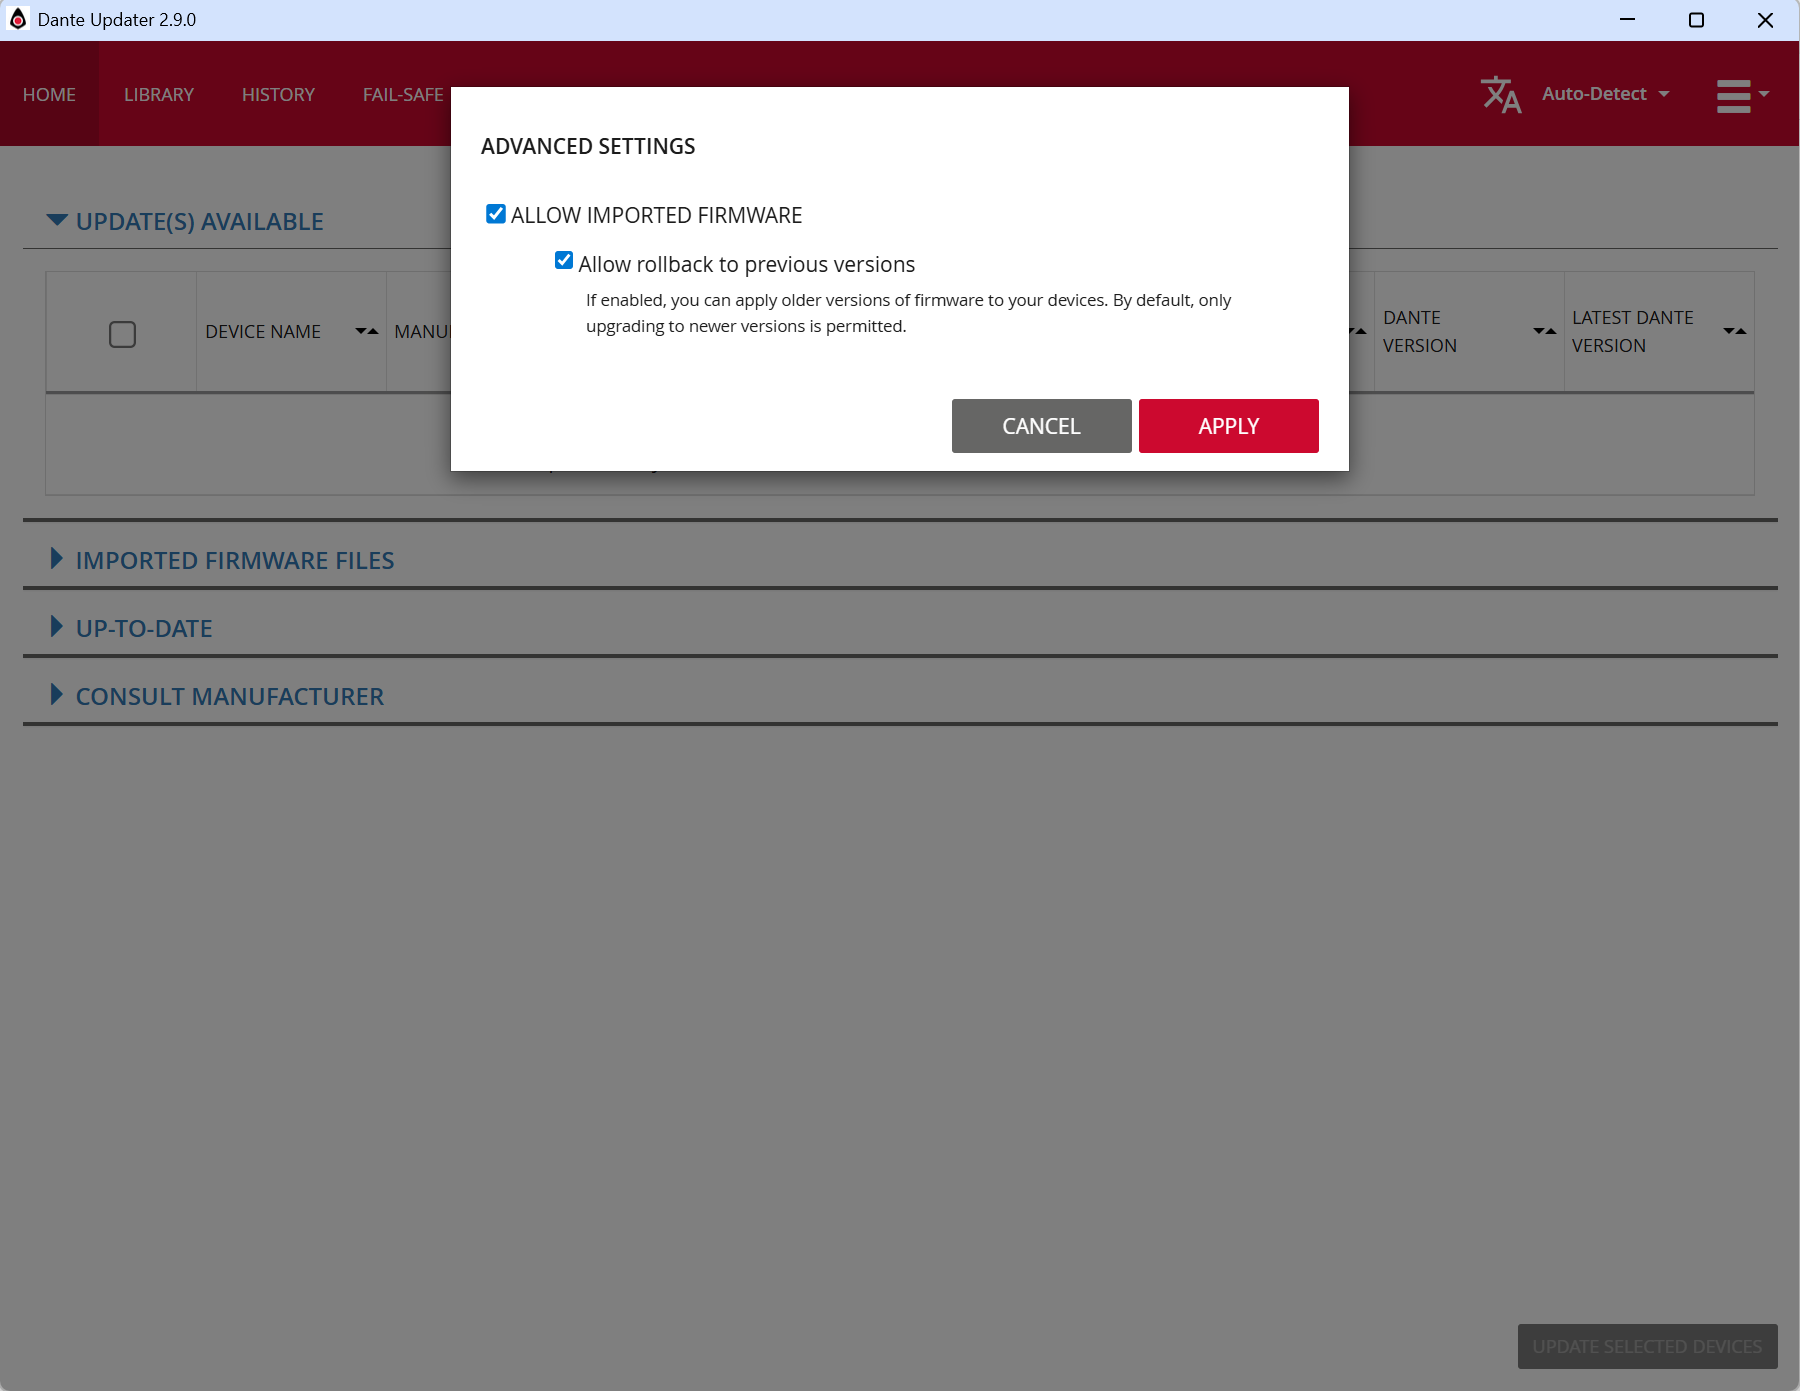Uncheck Allow rollback to previous versions
Image resolution: width=1800 pixels, height=1391 pixels.
564,261
